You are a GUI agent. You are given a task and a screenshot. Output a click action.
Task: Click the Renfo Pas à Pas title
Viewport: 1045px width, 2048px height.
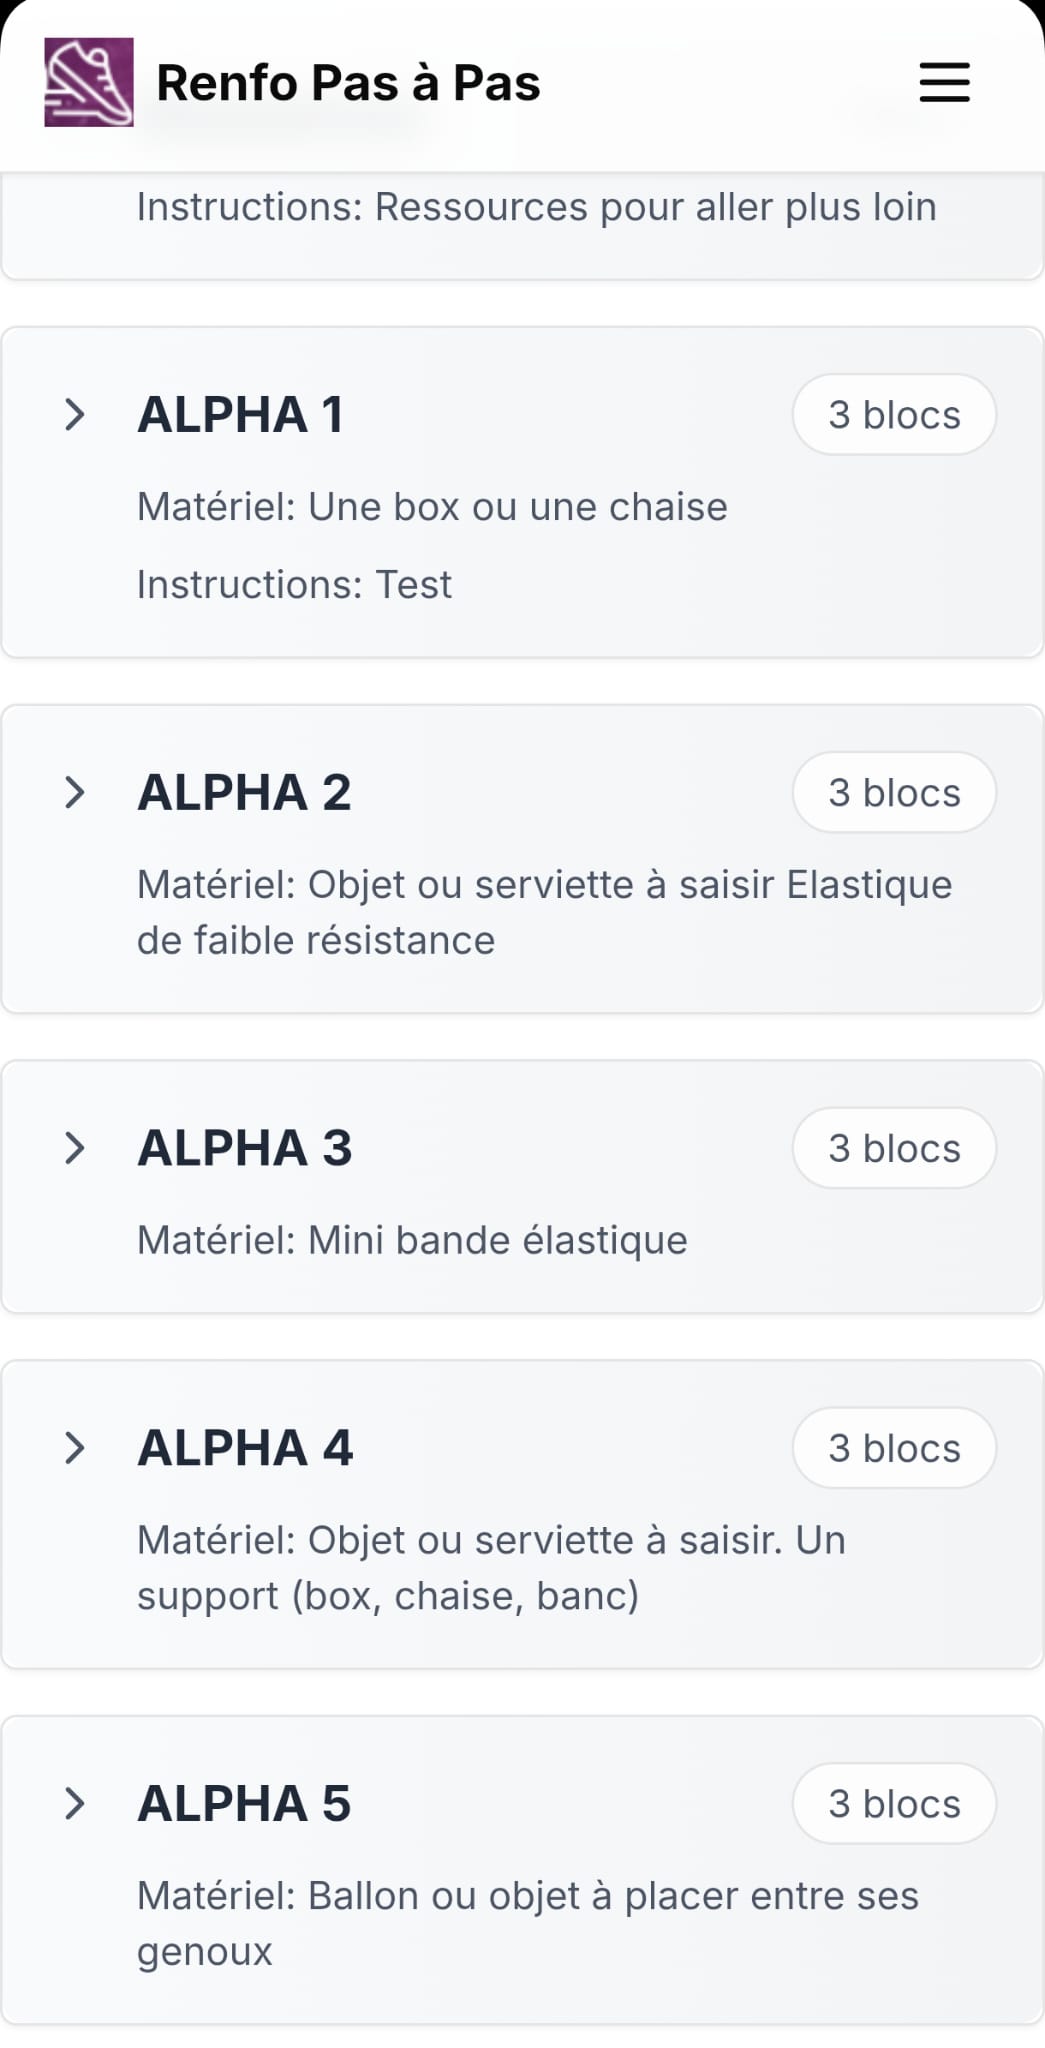(x=348, y=83)
